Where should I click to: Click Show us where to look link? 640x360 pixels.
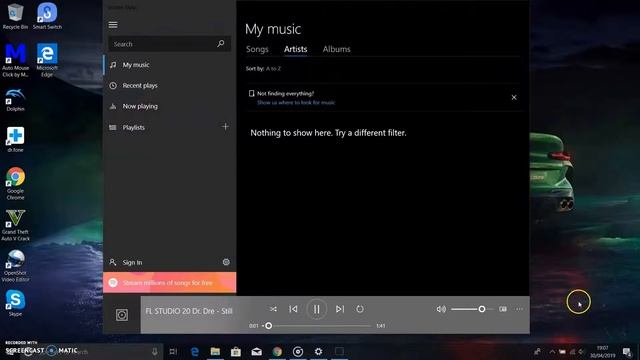[296, 102]
